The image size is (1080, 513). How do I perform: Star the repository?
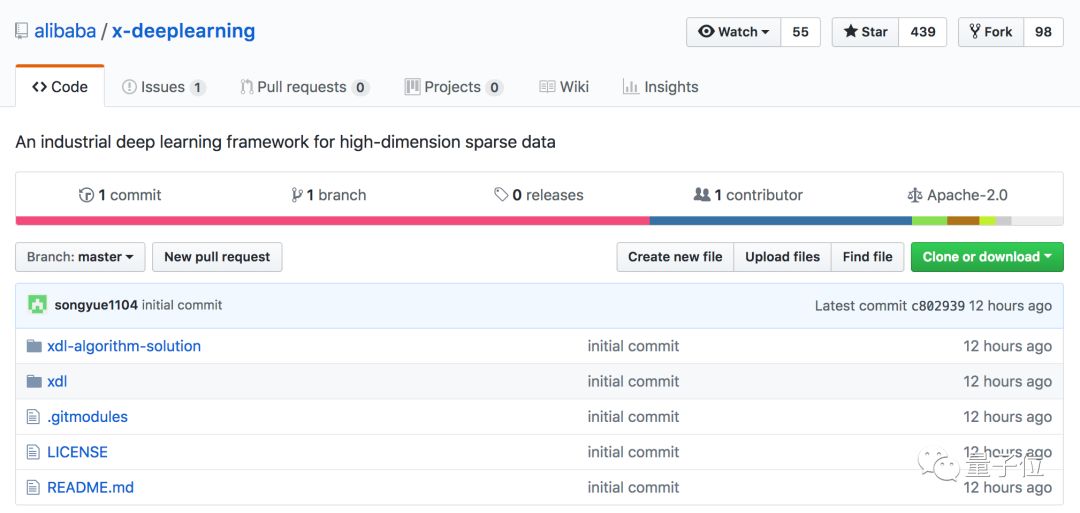click(865, 32)
